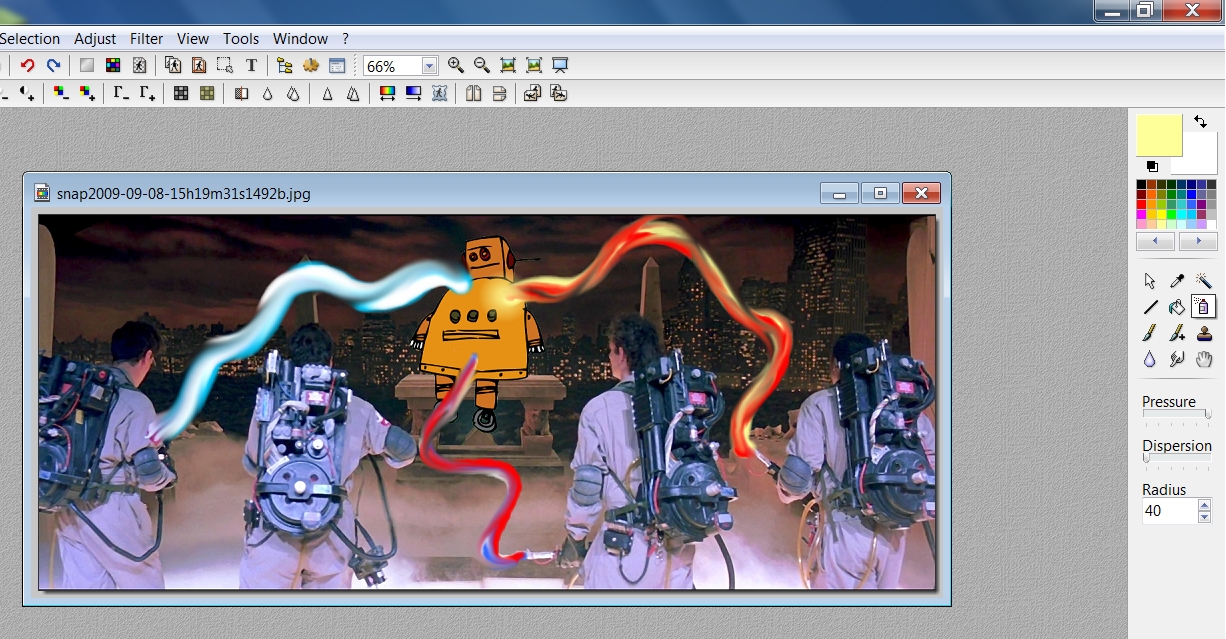
Task: Apply the sepia Old photo icon
Action: 207,93
